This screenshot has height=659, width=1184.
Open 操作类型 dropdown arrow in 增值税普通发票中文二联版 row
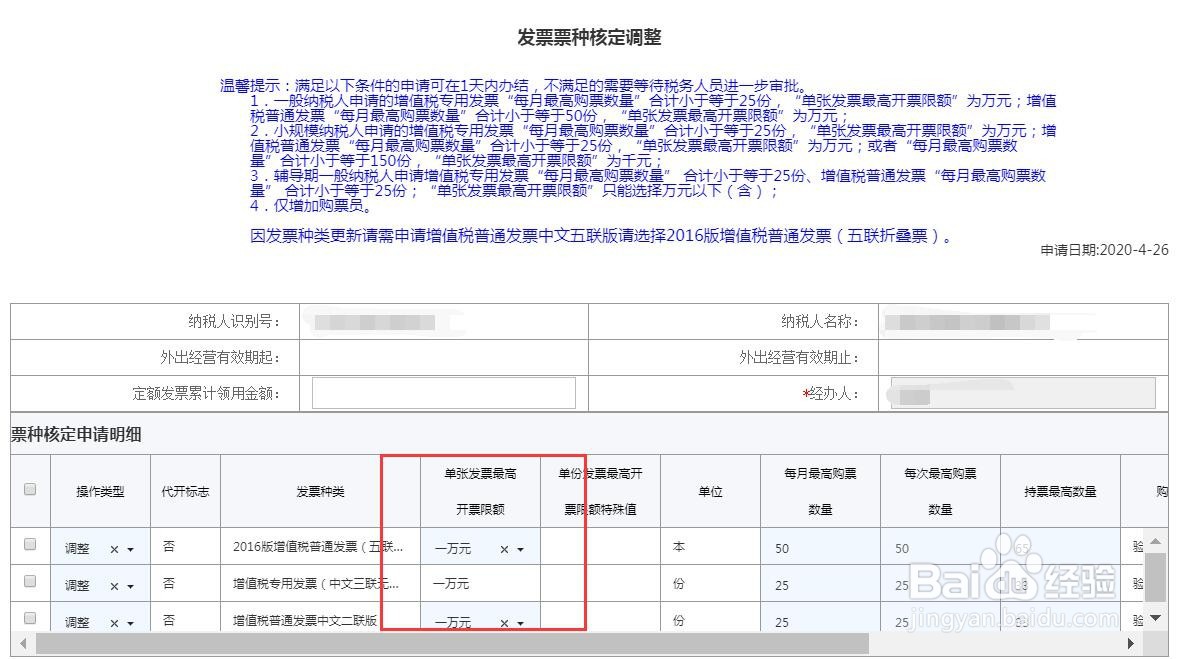click(131, 624)
